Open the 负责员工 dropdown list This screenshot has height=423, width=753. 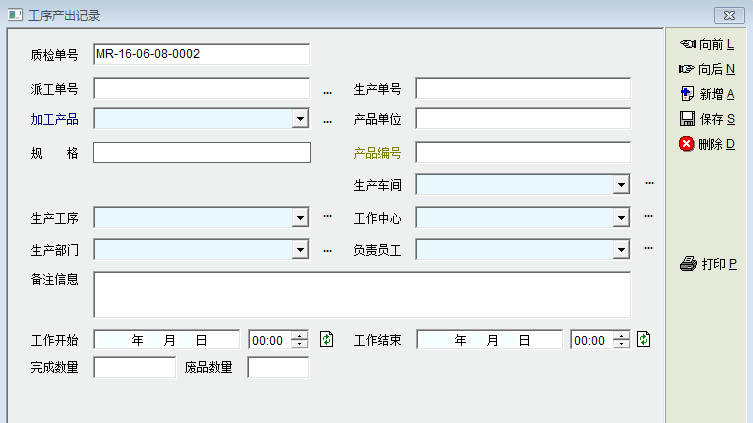point(621,250)
